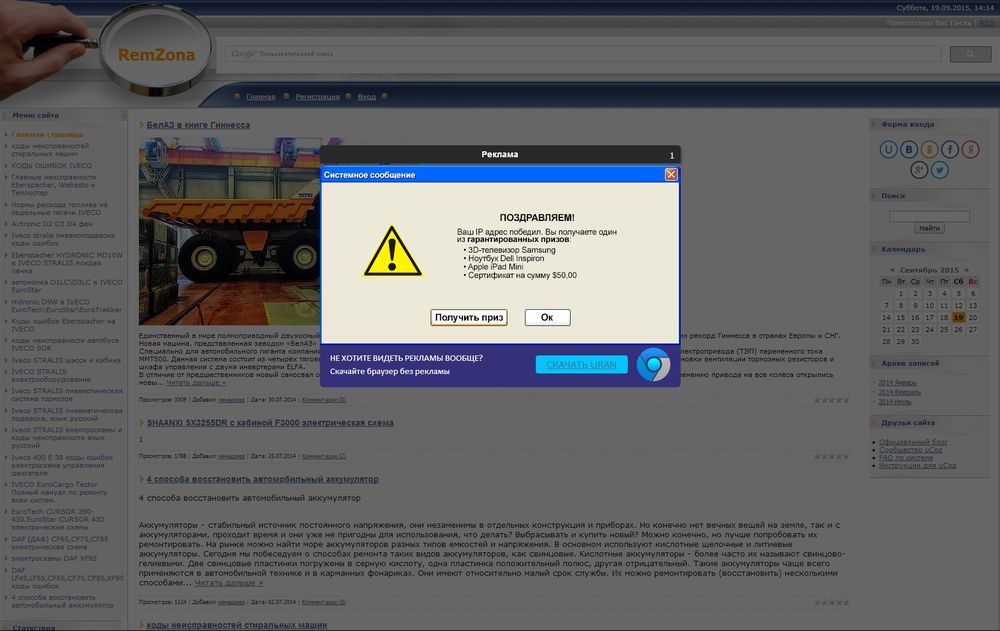Click the Uran browser logo icon
Screen dimensions: 1000x631
pos(653,364)
